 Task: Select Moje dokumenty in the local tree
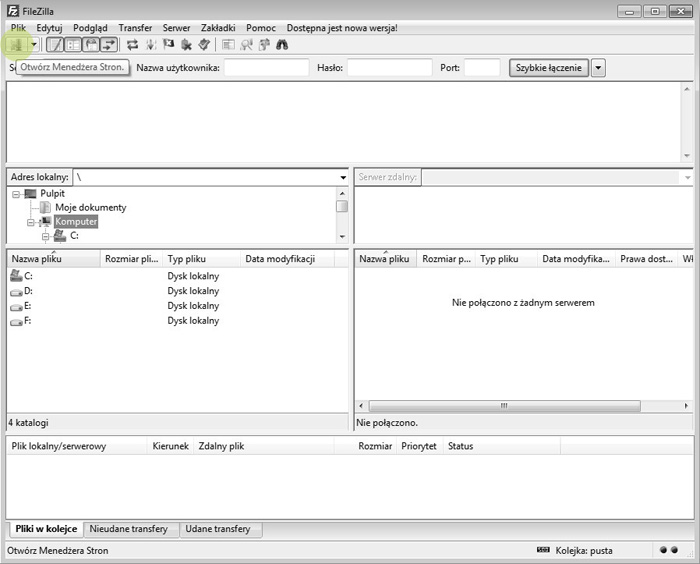click(91, 207)
